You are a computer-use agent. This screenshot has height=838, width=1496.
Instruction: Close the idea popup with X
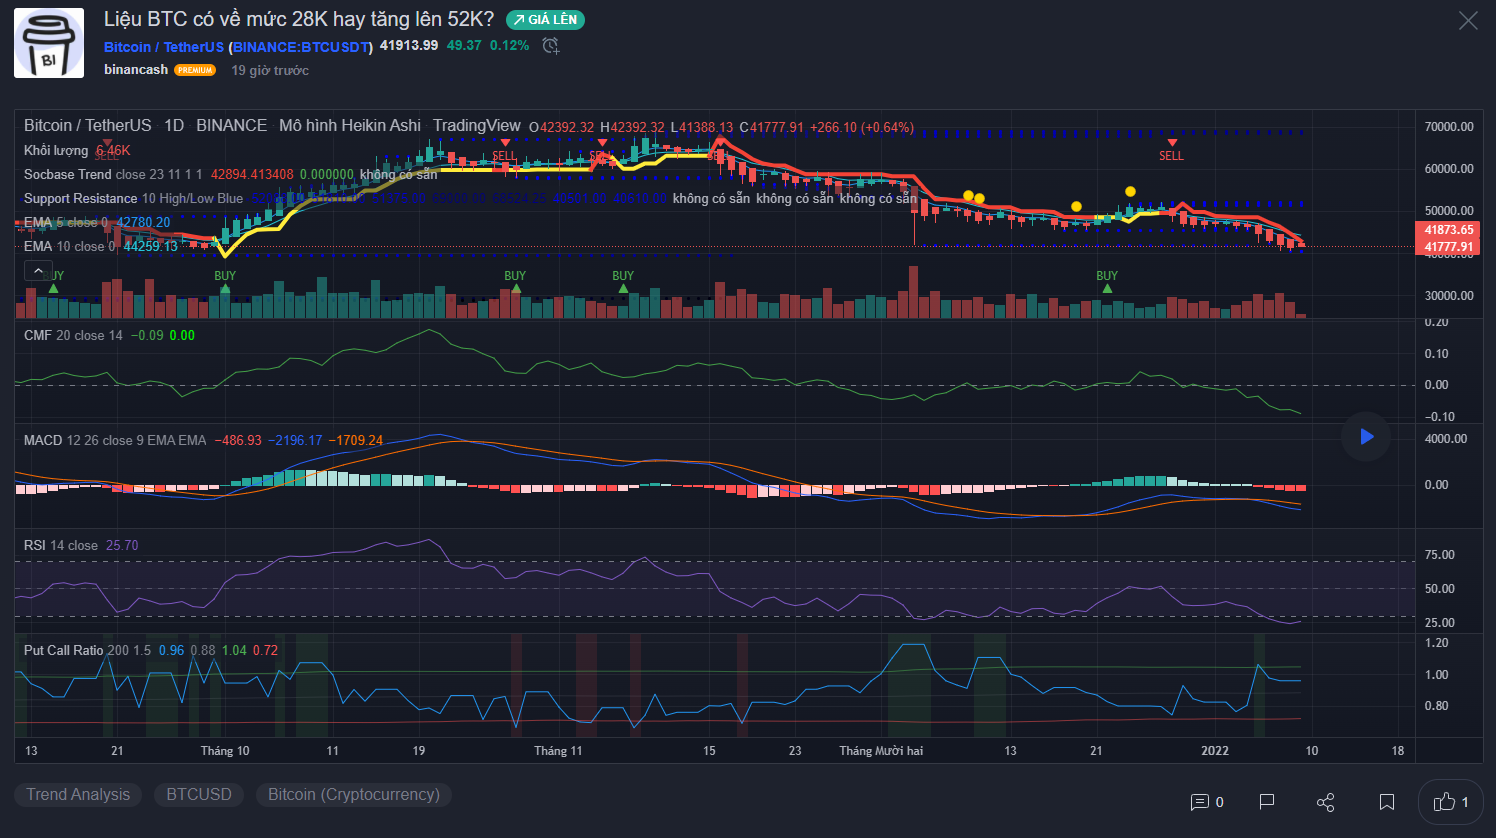pyautogui.click(x=1467, y=20)
